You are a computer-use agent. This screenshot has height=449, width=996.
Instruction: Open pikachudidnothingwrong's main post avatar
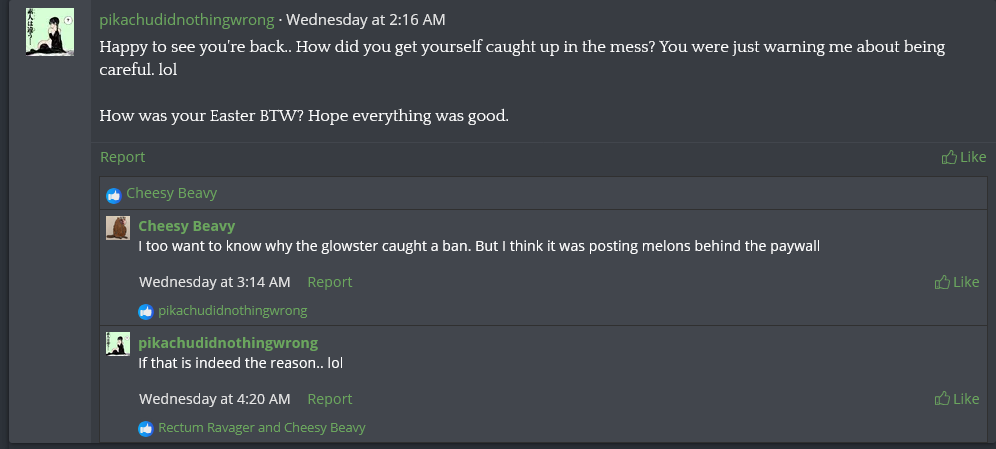coord(49,32)
